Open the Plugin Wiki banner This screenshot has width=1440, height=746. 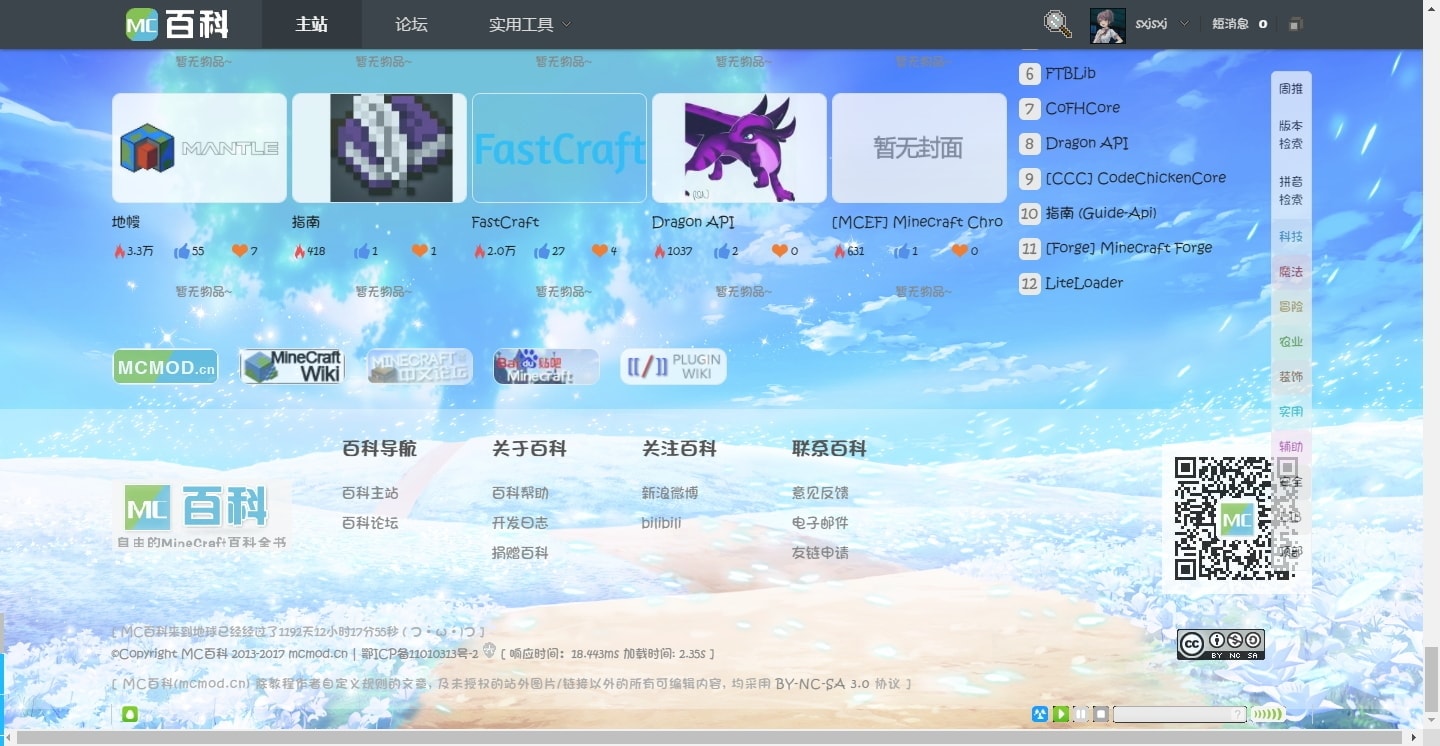673,367
